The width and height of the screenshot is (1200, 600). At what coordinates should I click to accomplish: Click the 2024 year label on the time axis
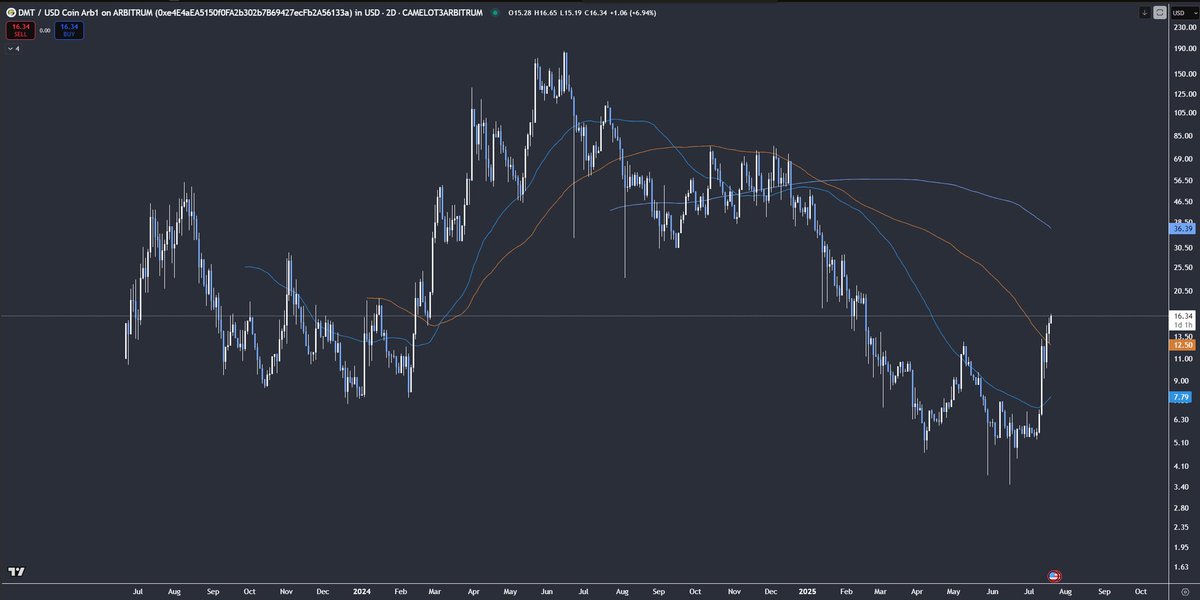[x=362, y=591]
